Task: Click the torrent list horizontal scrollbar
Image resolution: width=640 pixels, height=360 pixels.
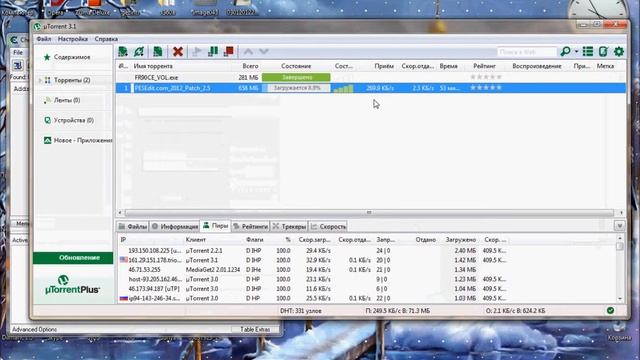Action: [369, 212]
